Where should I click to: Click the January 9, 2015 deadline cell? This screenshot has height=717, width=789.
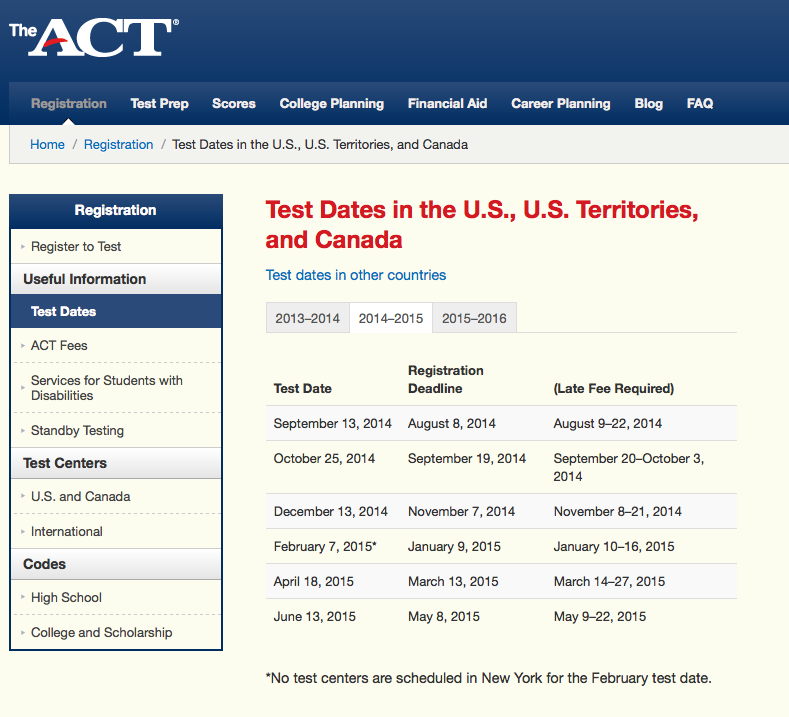(x=454, y=546)
